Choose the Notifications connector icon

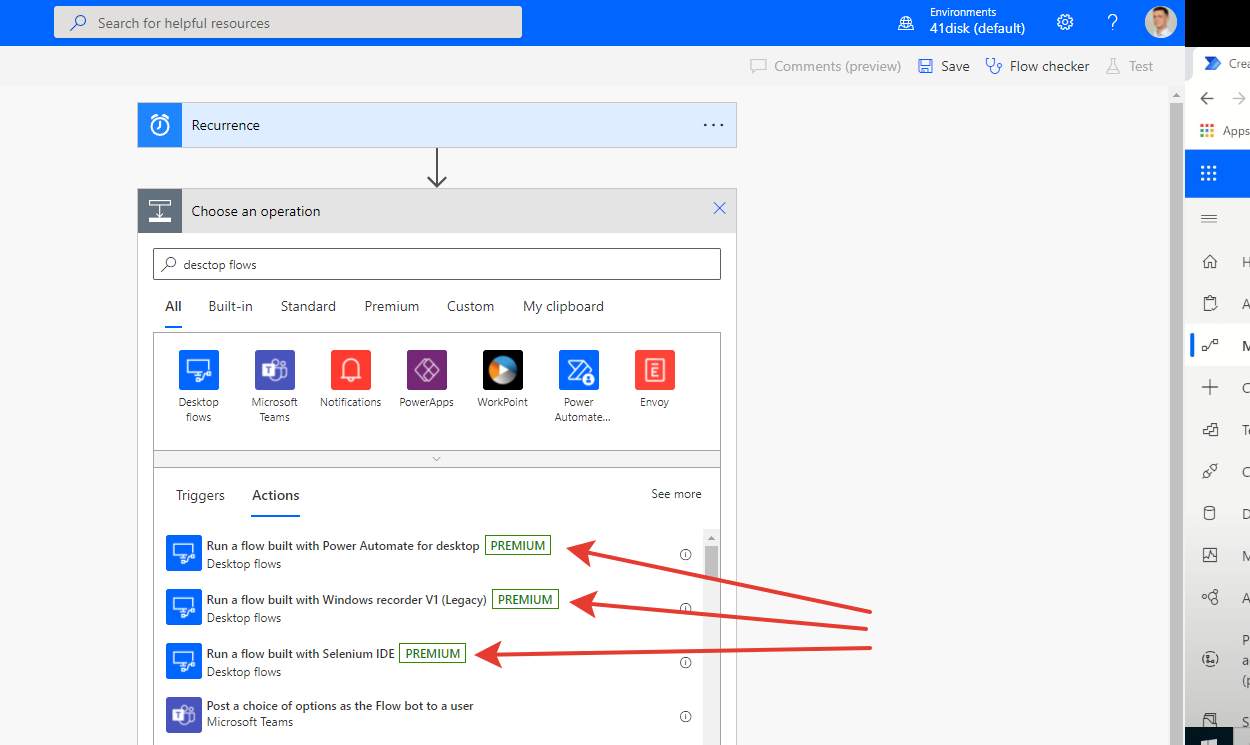[350, 370]
